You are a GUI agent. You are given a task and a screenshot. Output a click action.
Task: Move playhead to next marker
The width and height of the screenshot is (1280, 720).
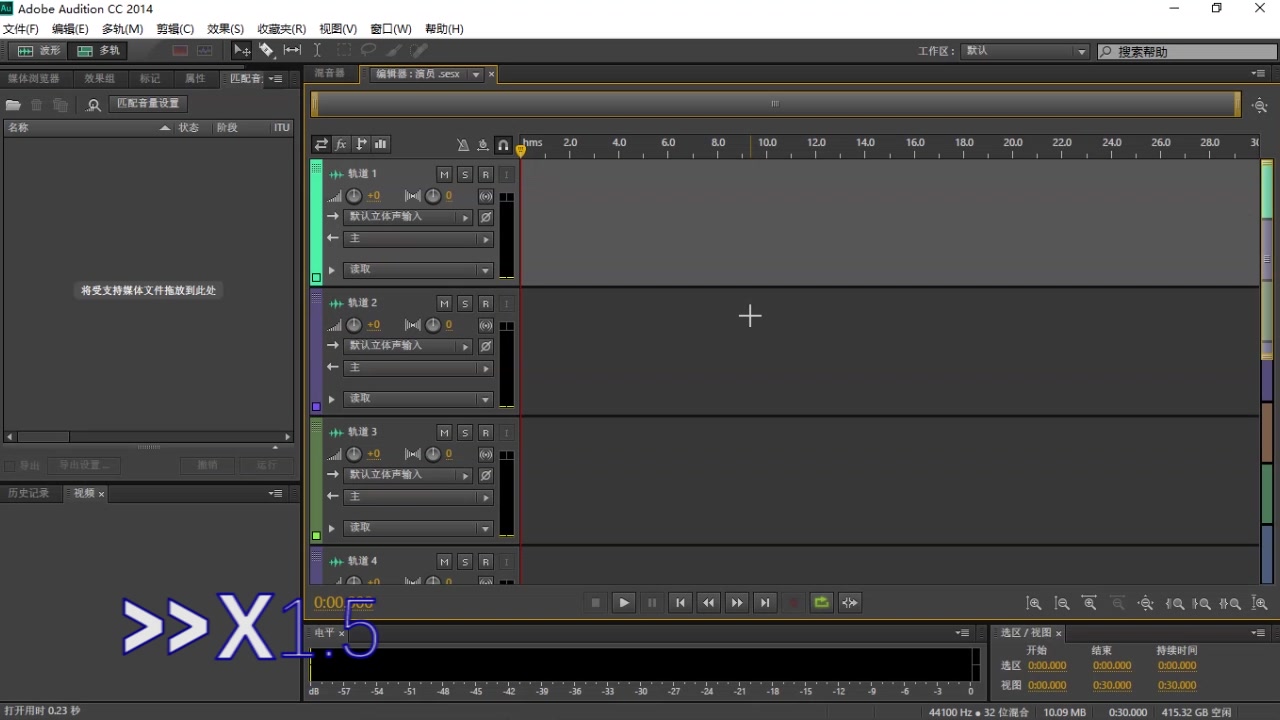coord(765,602)
